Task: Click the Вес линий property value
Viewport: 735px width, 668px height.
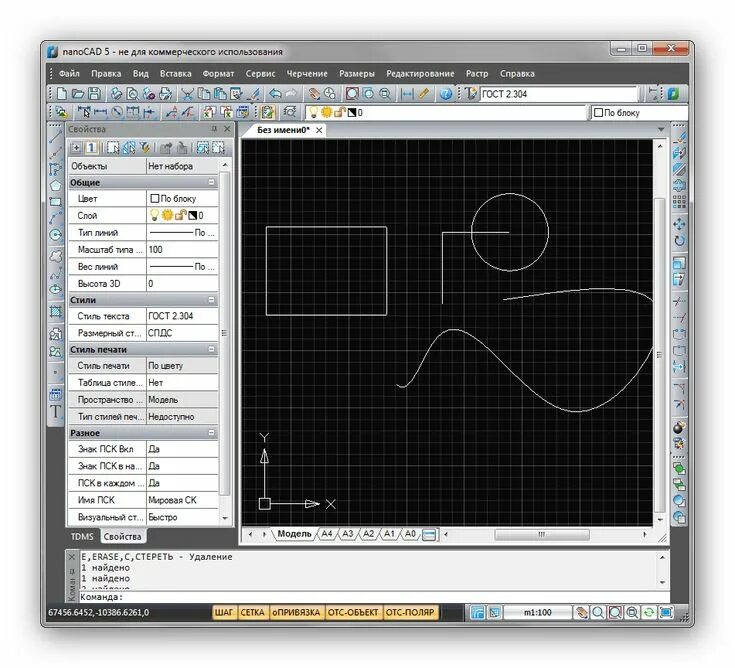Action: click(x=183, y=267)
